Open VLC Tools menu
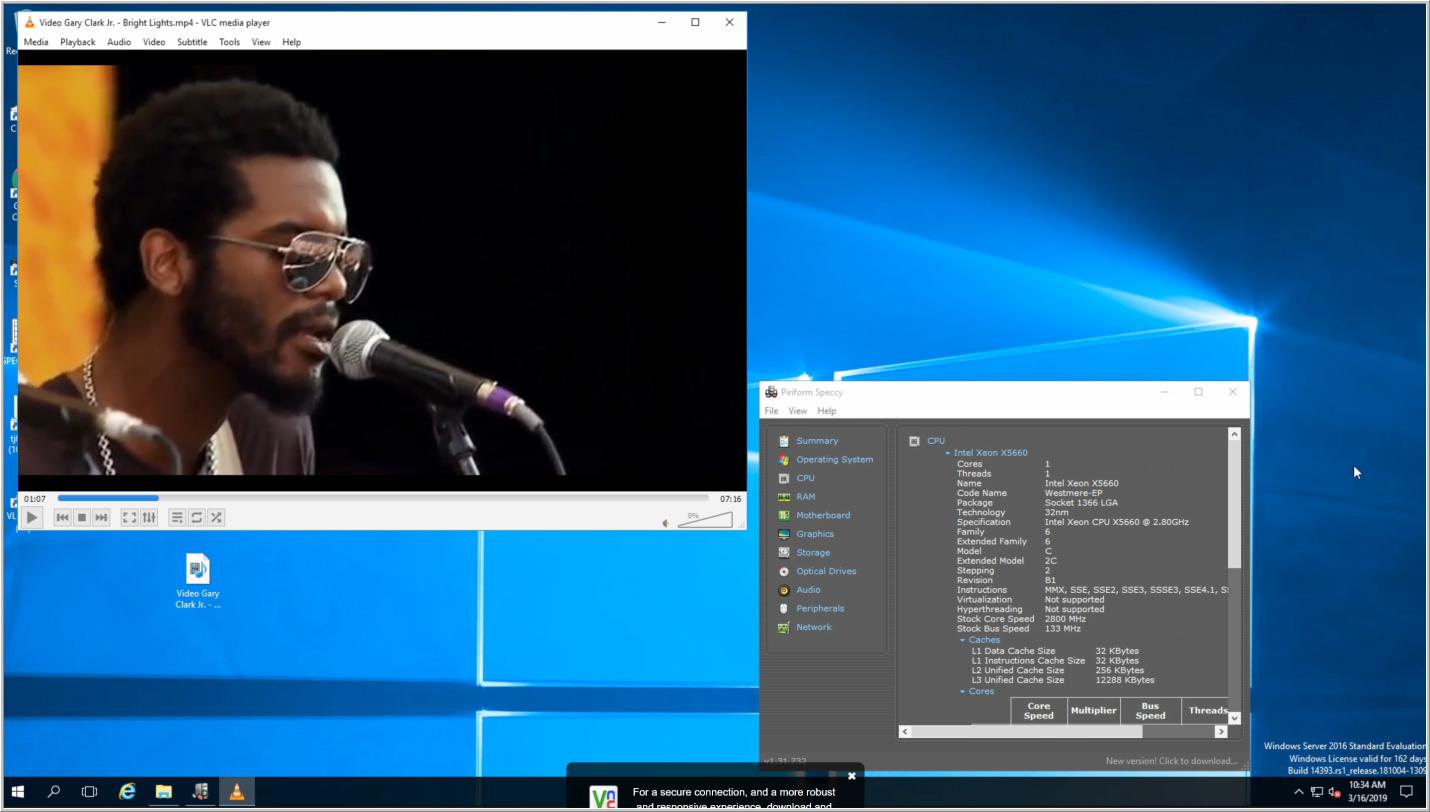Screen dimensions: 1430x812 (x=229, y=42)
